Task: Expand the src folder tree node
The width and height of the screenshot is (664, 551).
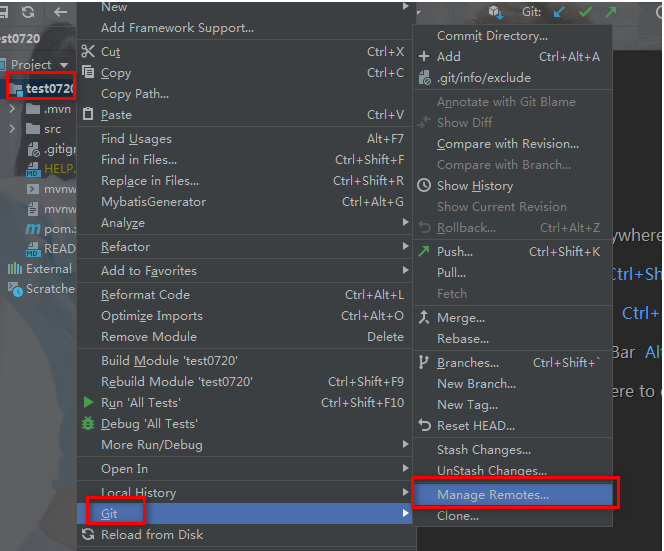Action: [x=12, y=129]
